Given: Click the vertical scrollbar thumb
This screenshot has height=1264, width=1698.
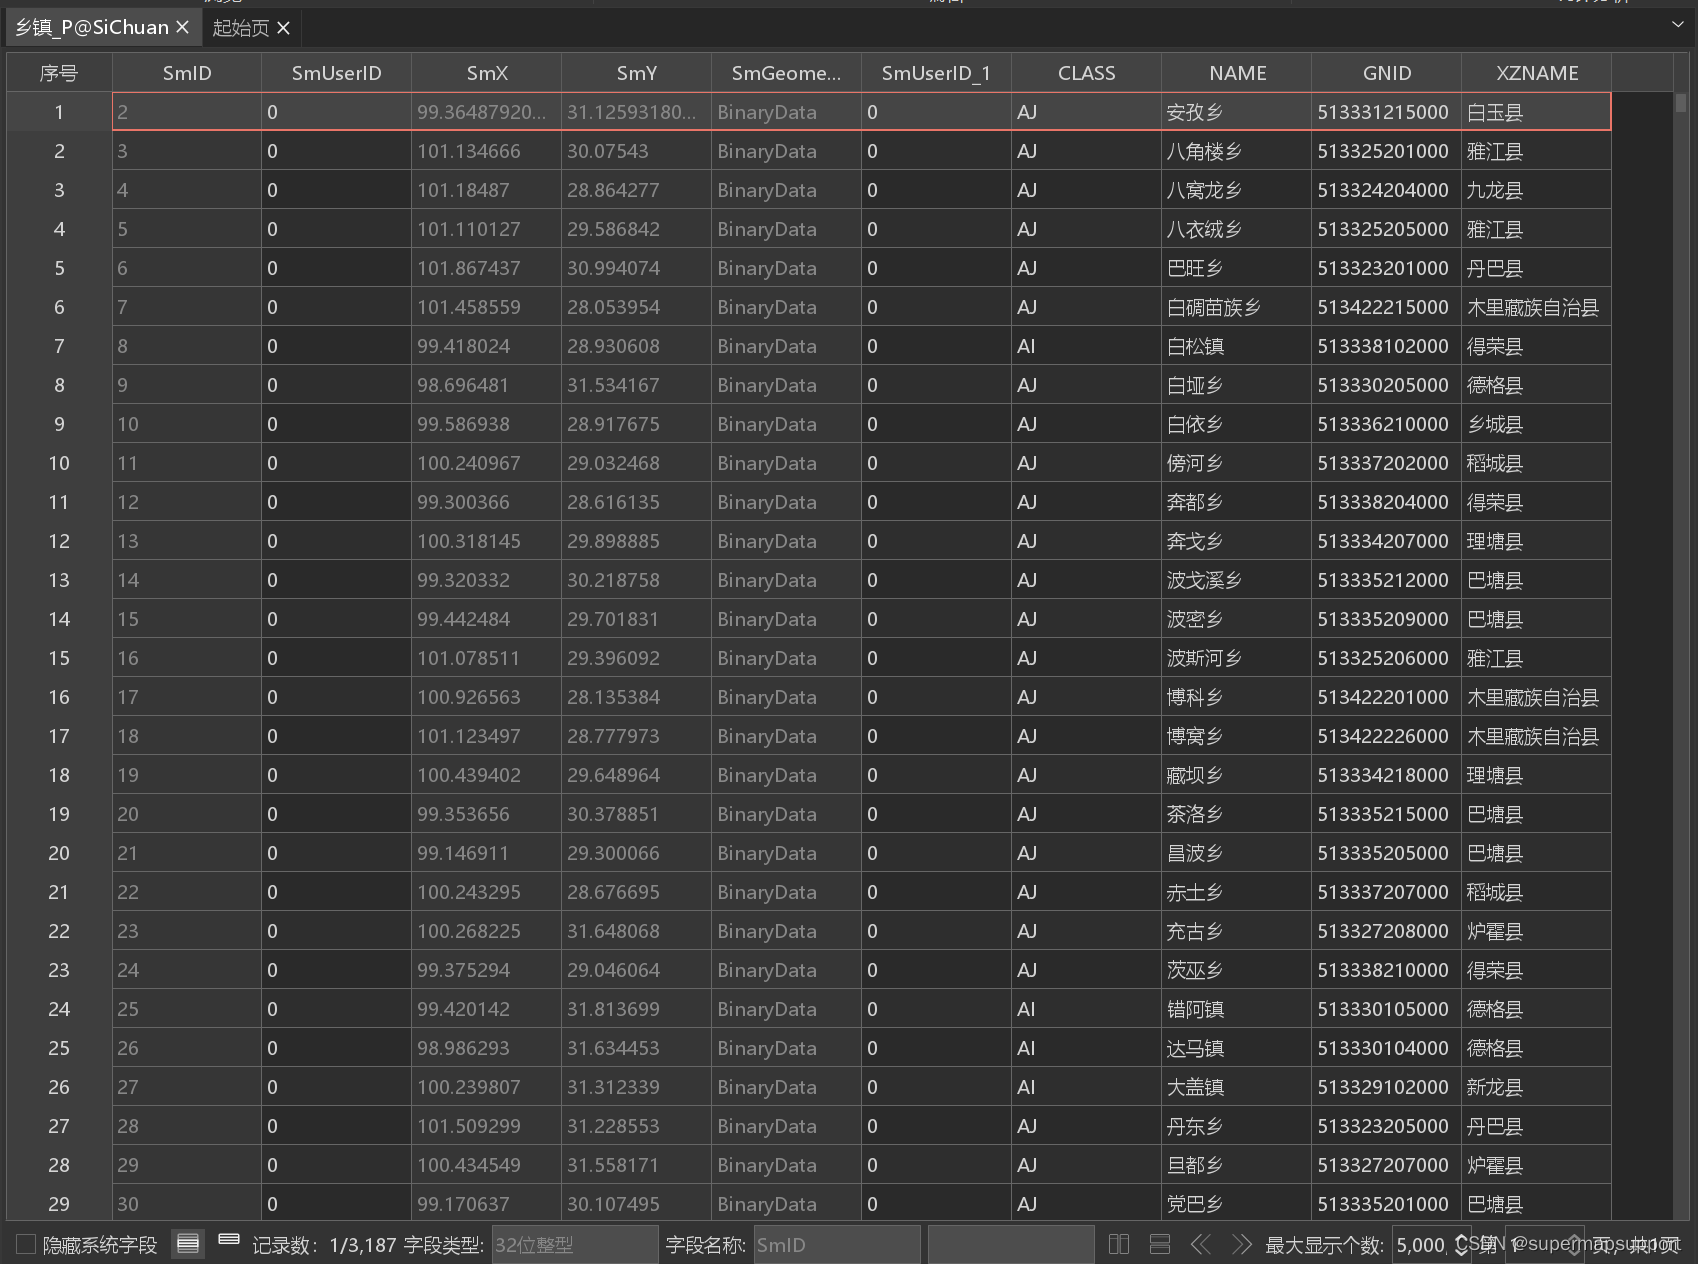Looking at the screenshot, I should (x=1681, y=102).
